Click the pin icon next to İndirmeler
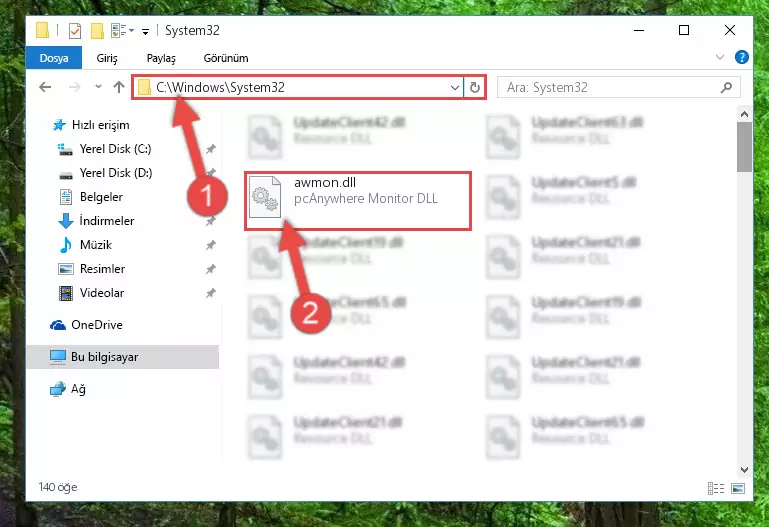 point(210,221)
